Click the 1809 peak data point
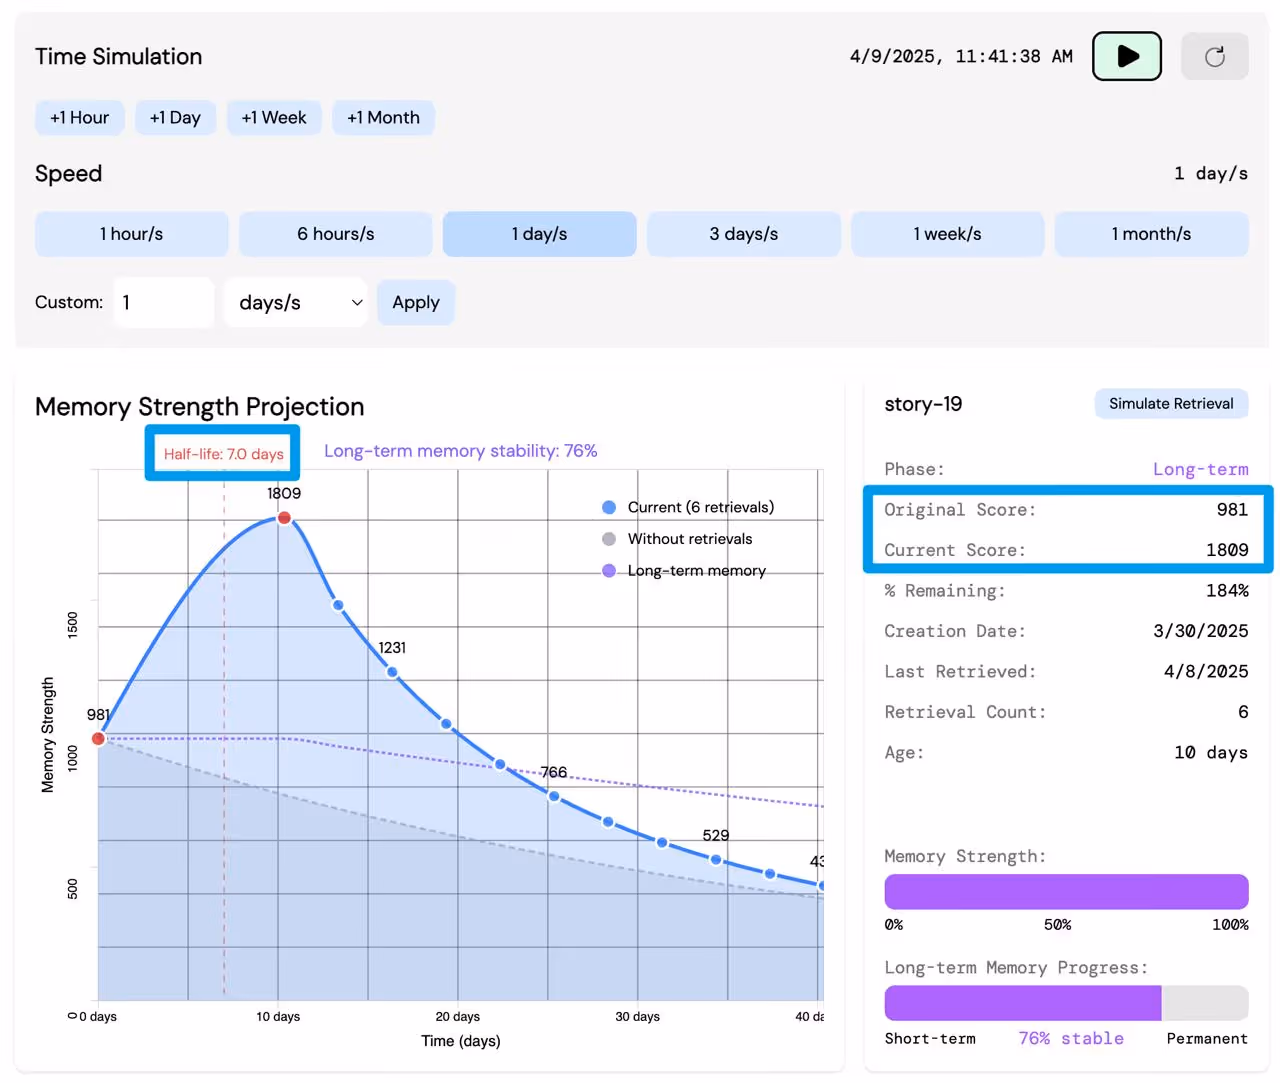This screenshot has width=1280, height=1083. (x=285, y=518)
